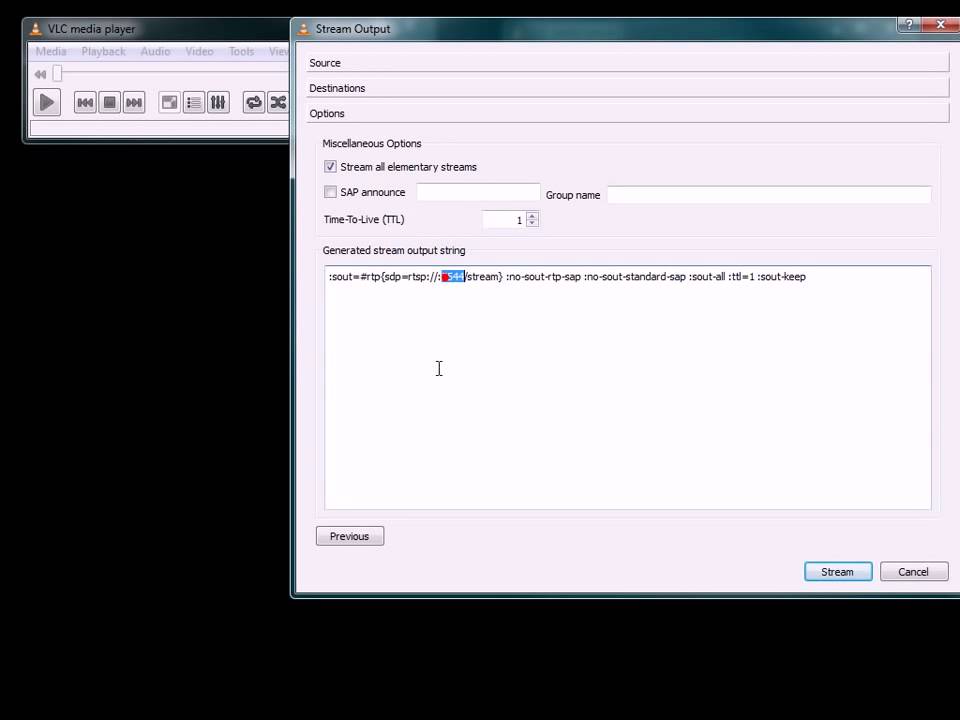Toggle fullscreen video button in VLC
960x720 pixels.
(x=170, y=102)
